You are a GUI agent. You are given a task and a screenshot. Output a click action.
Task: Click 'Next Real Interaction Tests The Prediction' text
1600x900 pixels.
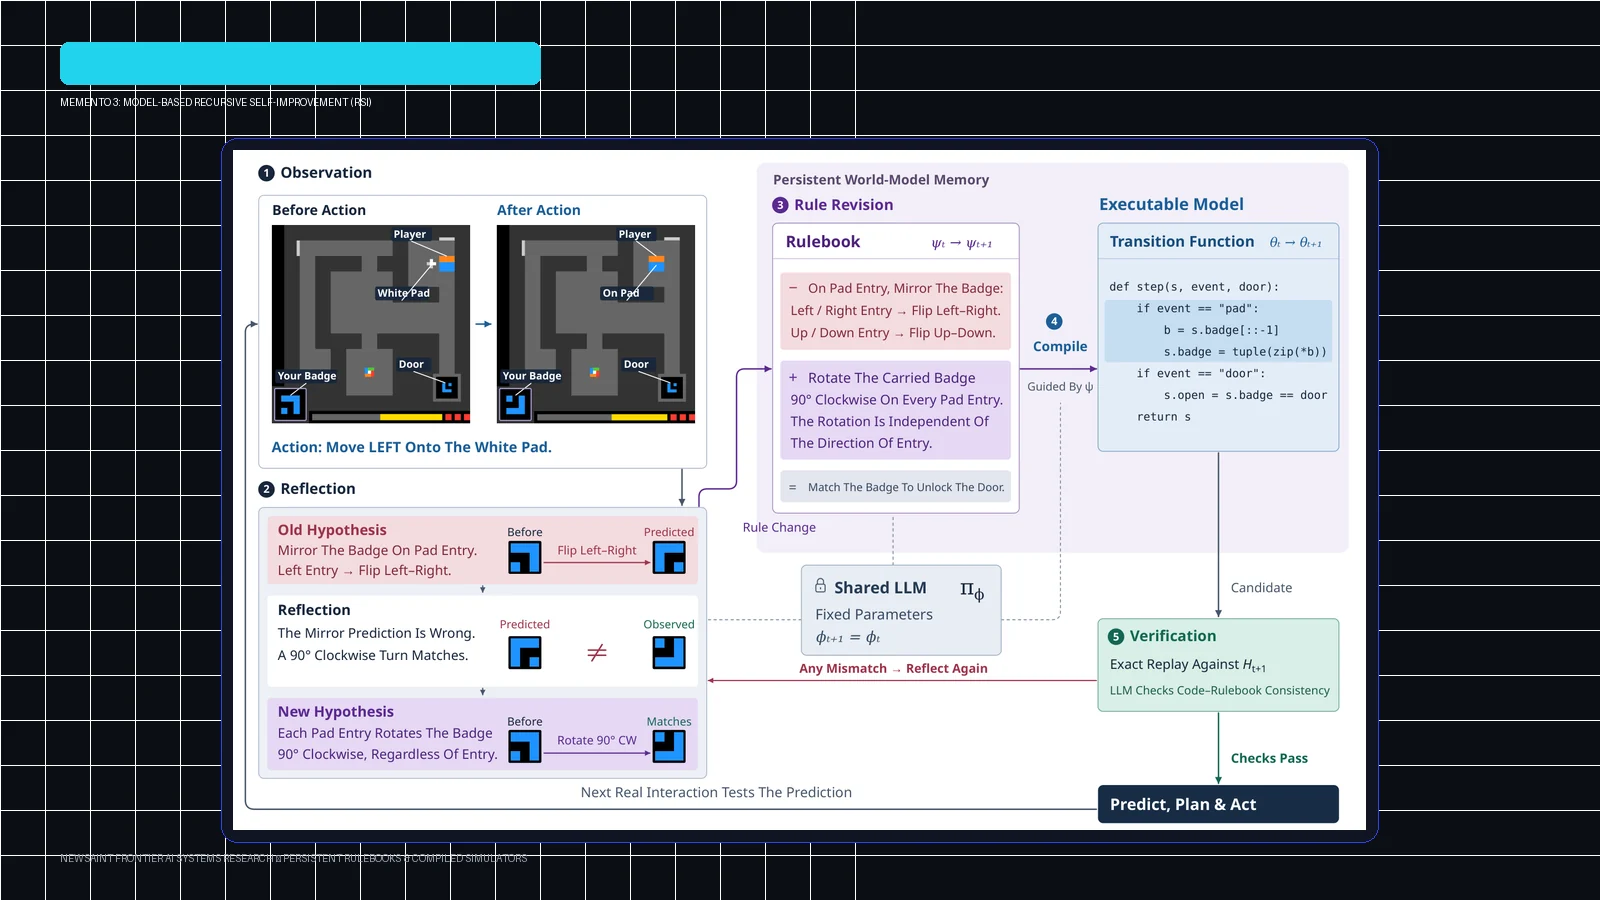716,792
